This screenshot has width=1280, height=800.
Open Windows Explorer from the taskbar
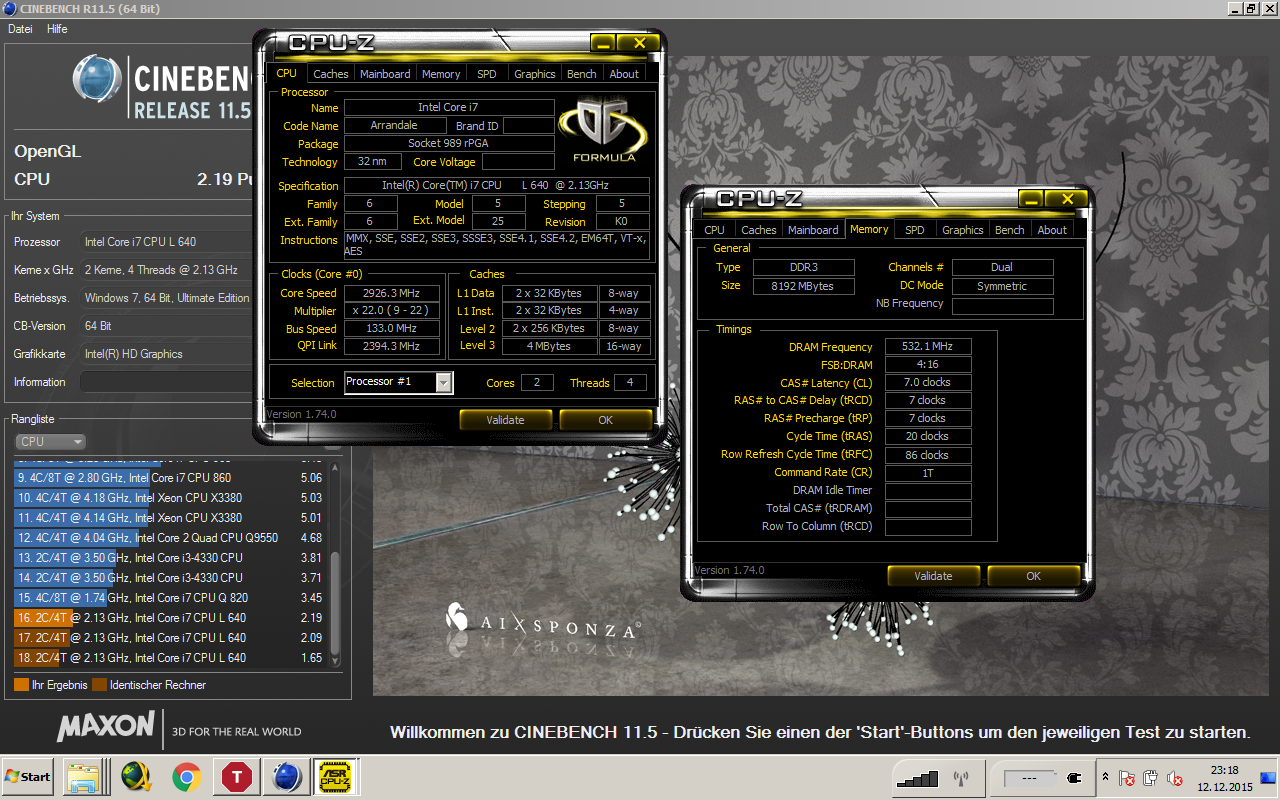[85, 776]
